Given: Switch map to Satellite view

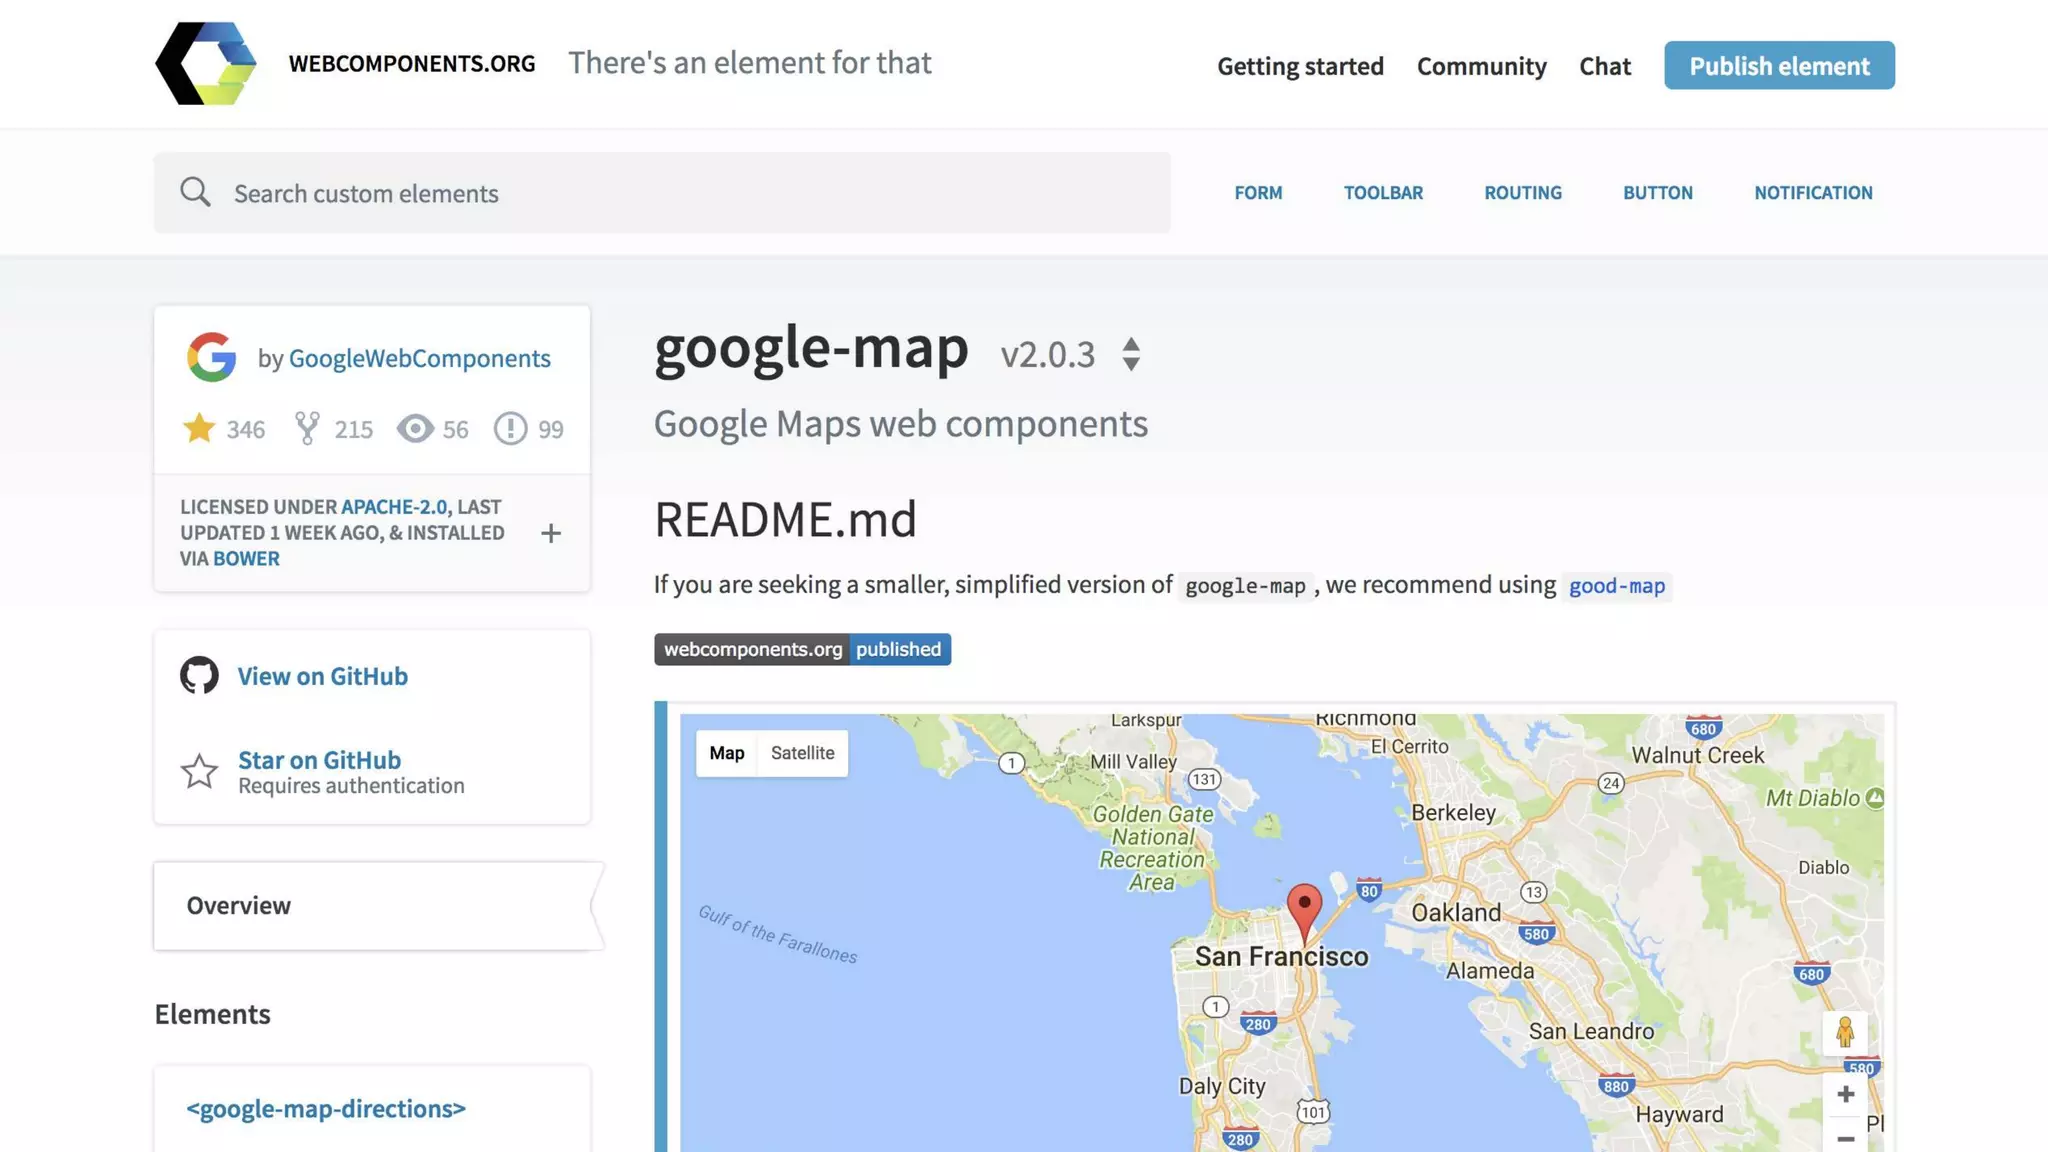Looking at the screenshot, I should [x=802, y=753].
